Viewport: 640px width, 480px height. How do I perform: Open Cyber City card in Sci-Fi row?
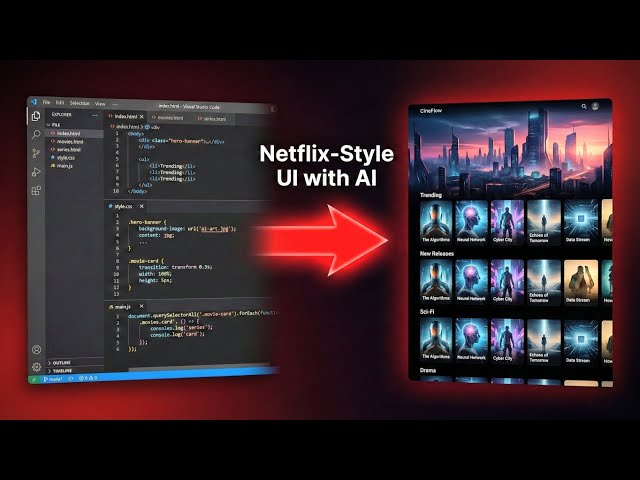coord(507,341)
